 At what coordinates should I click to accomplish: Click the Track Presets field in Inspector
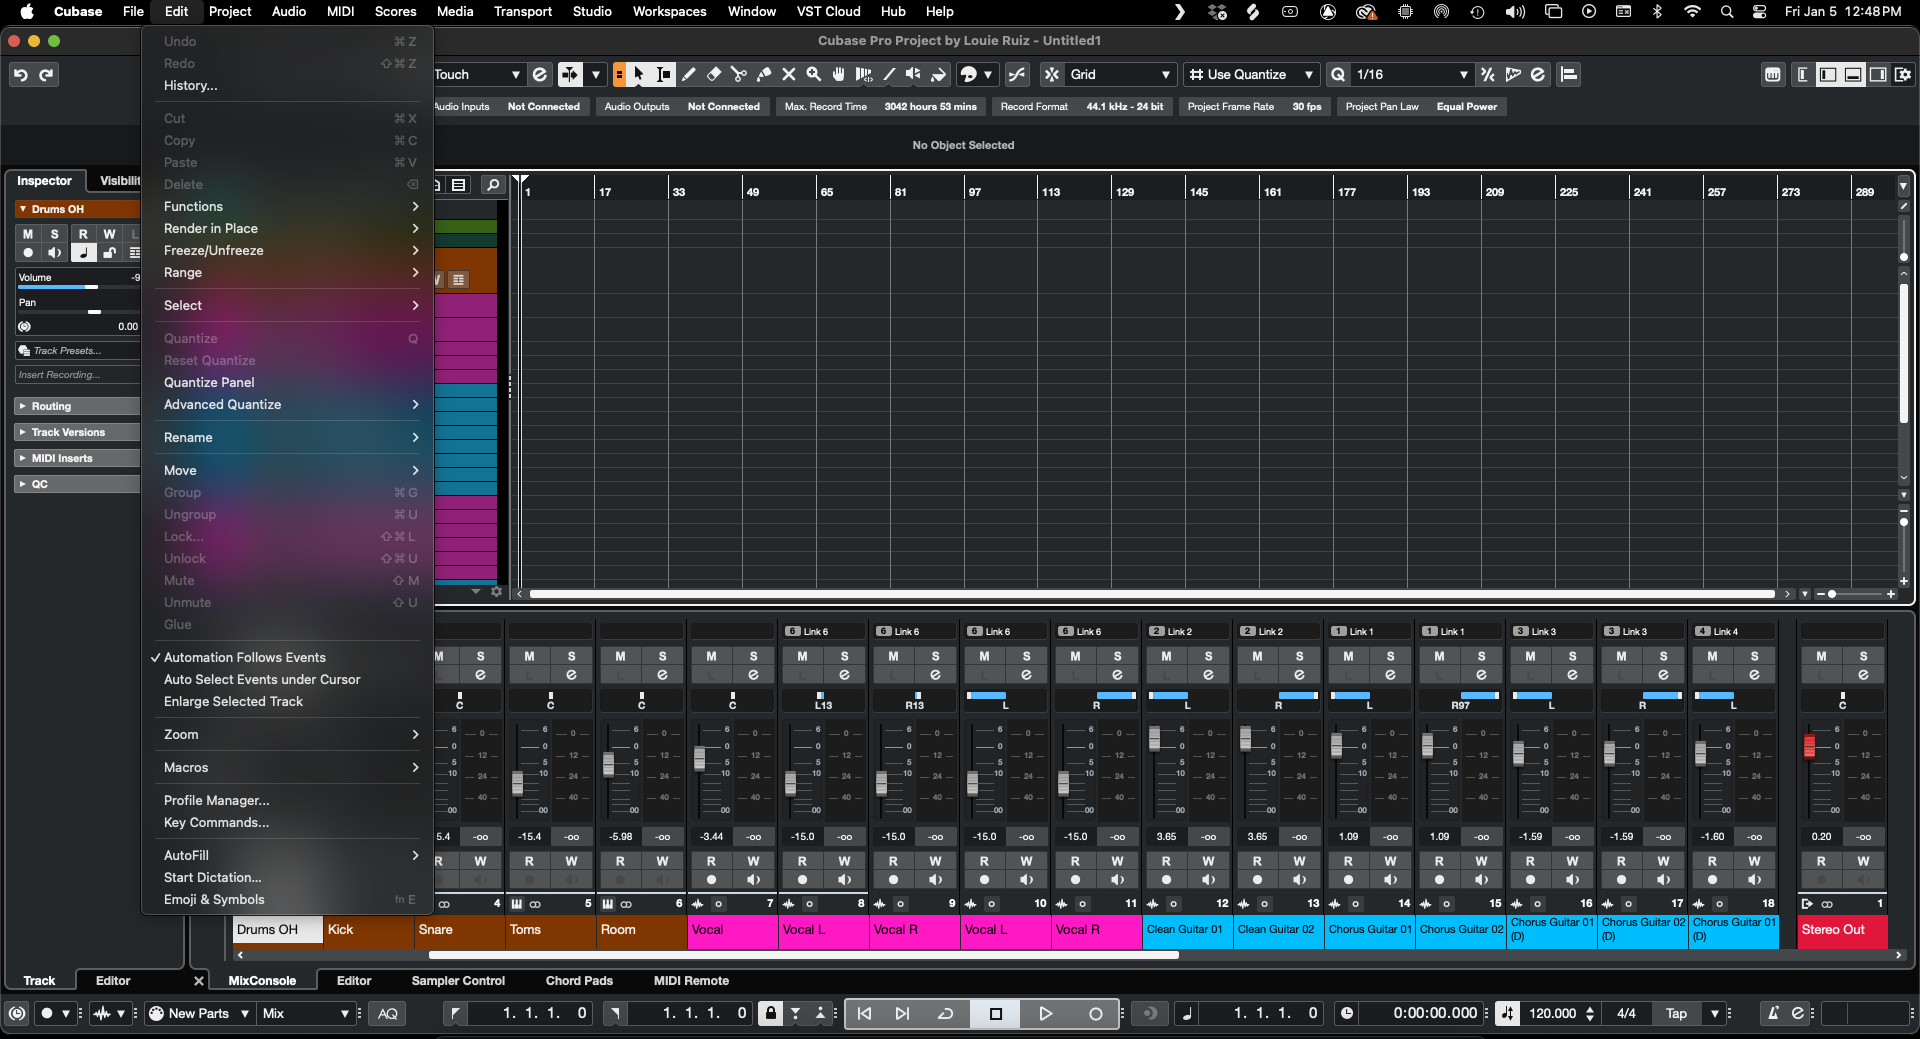[78, 351]
